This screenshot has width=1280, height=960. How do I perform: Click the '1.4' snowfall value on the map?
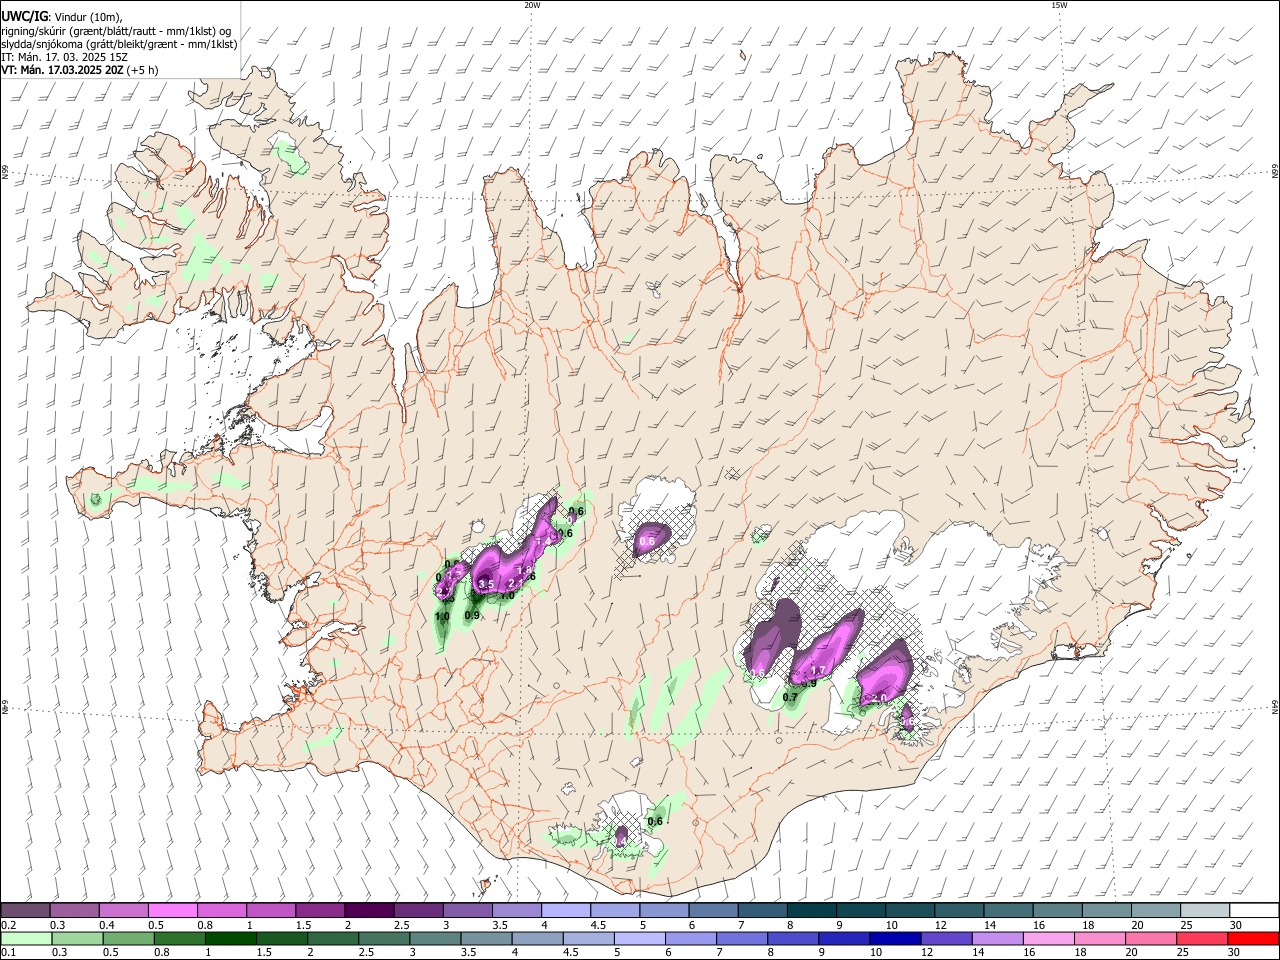click(543, 541)
